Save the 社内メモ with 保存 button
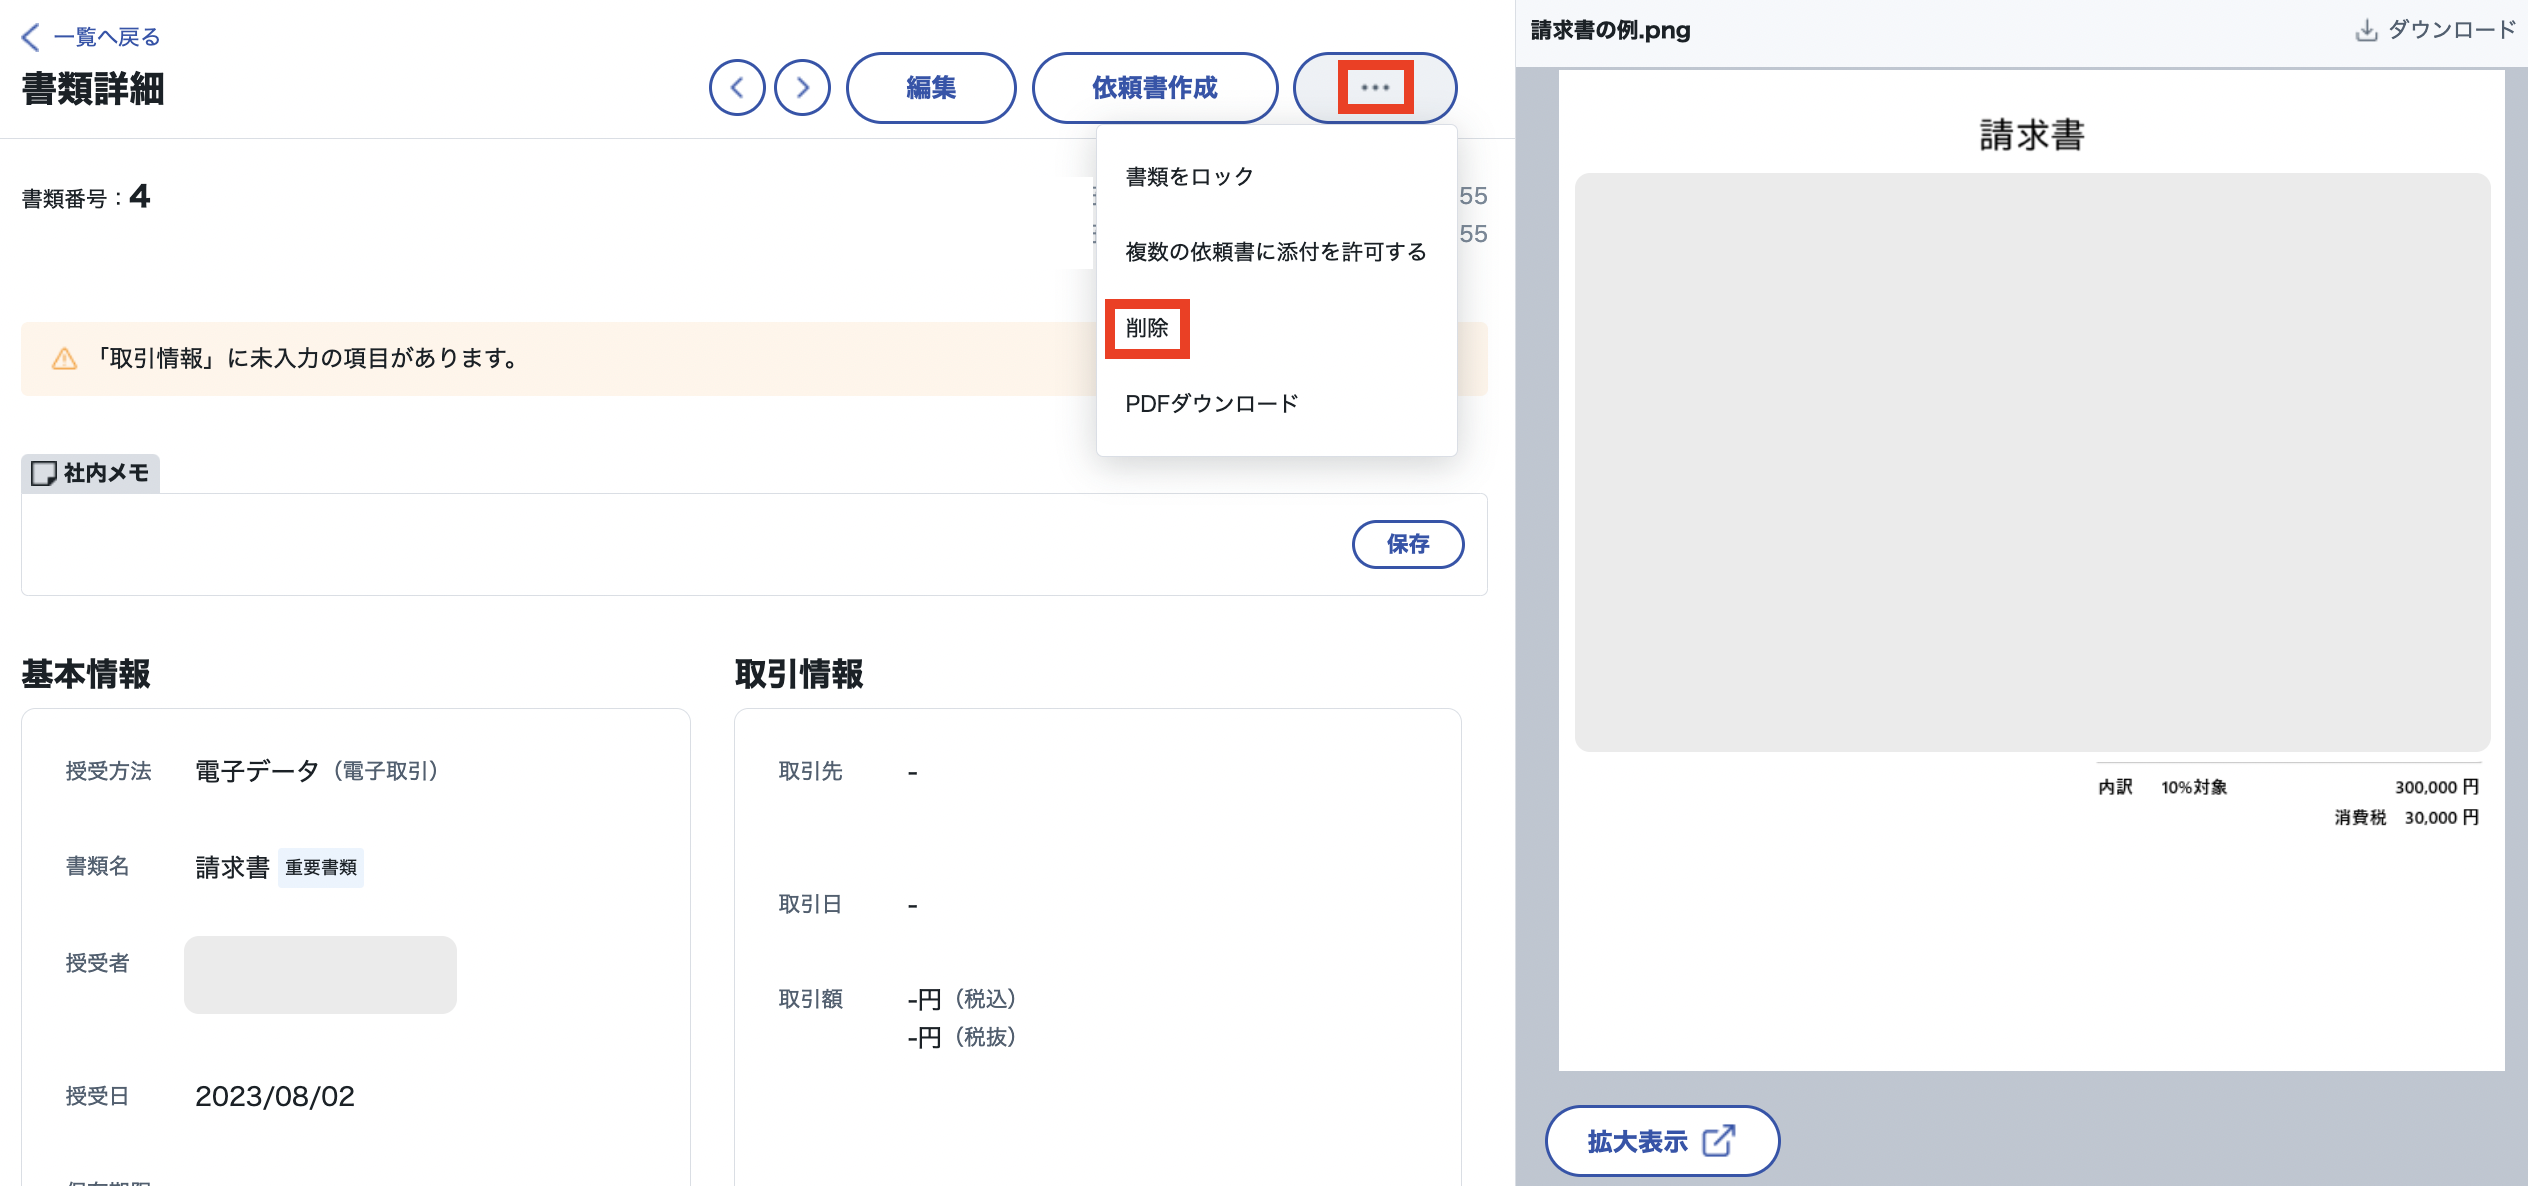Image resolution: width=2528 pixels, height=1186 pixels. click(1408, 544)
